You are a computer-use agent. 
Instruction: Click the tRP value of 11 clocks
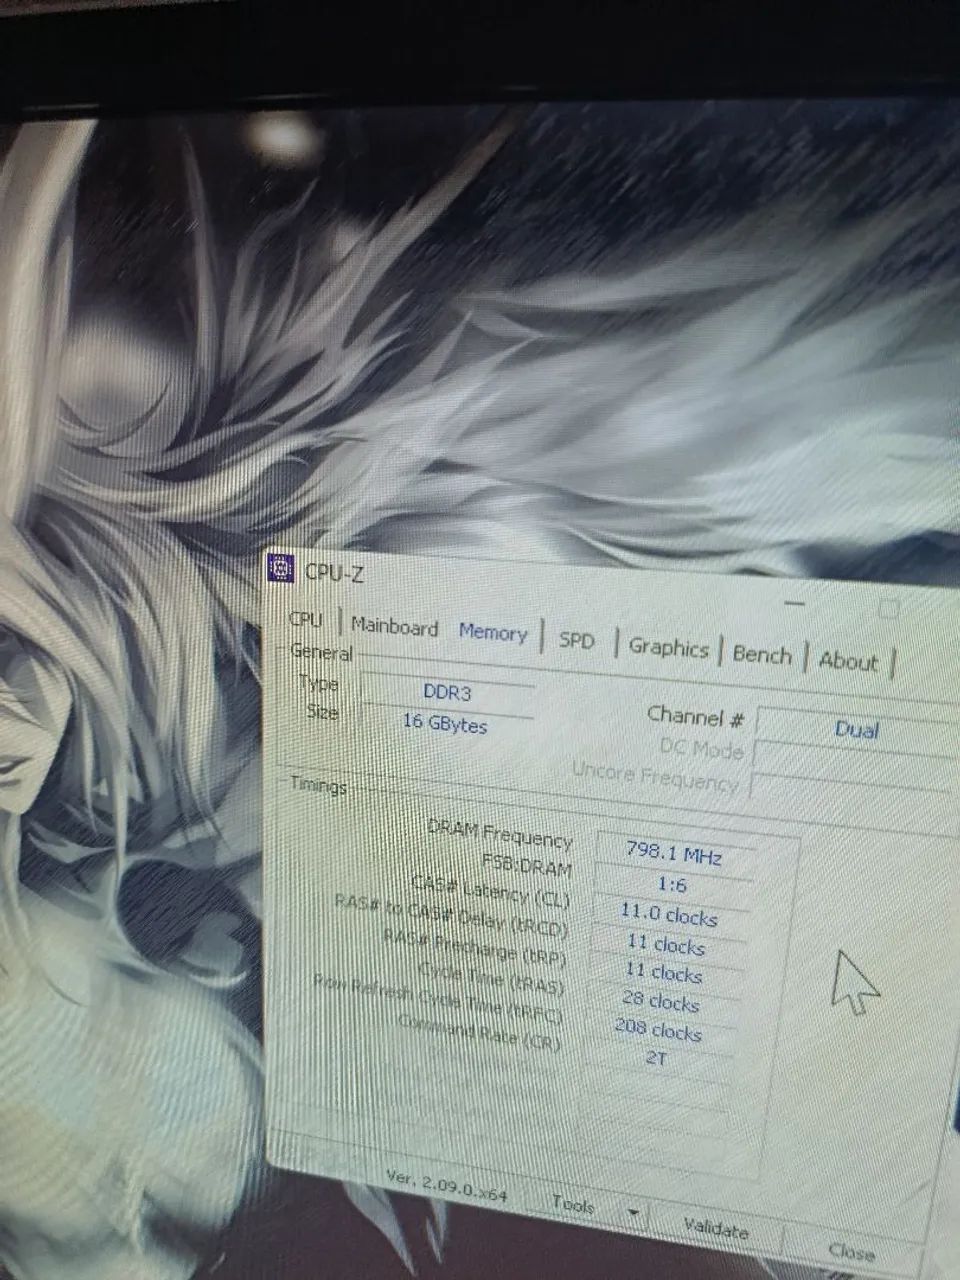click(x=663, y=973)
